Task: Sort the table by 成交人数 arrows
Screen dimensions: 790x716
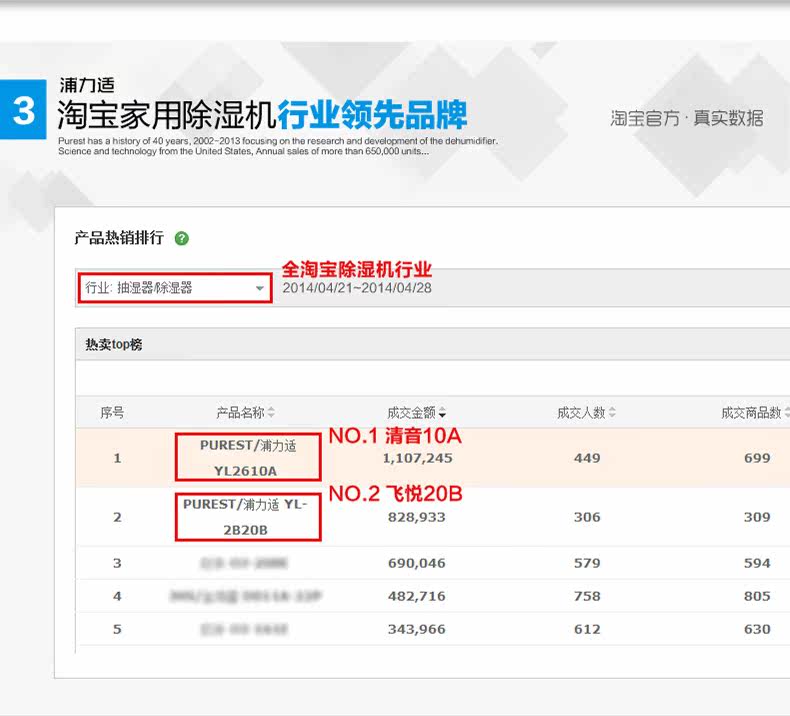Action: (612, 413)
